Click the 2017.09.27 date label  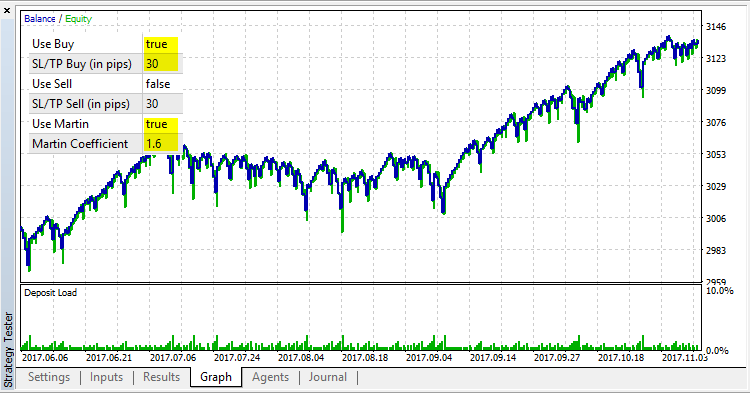557,358
